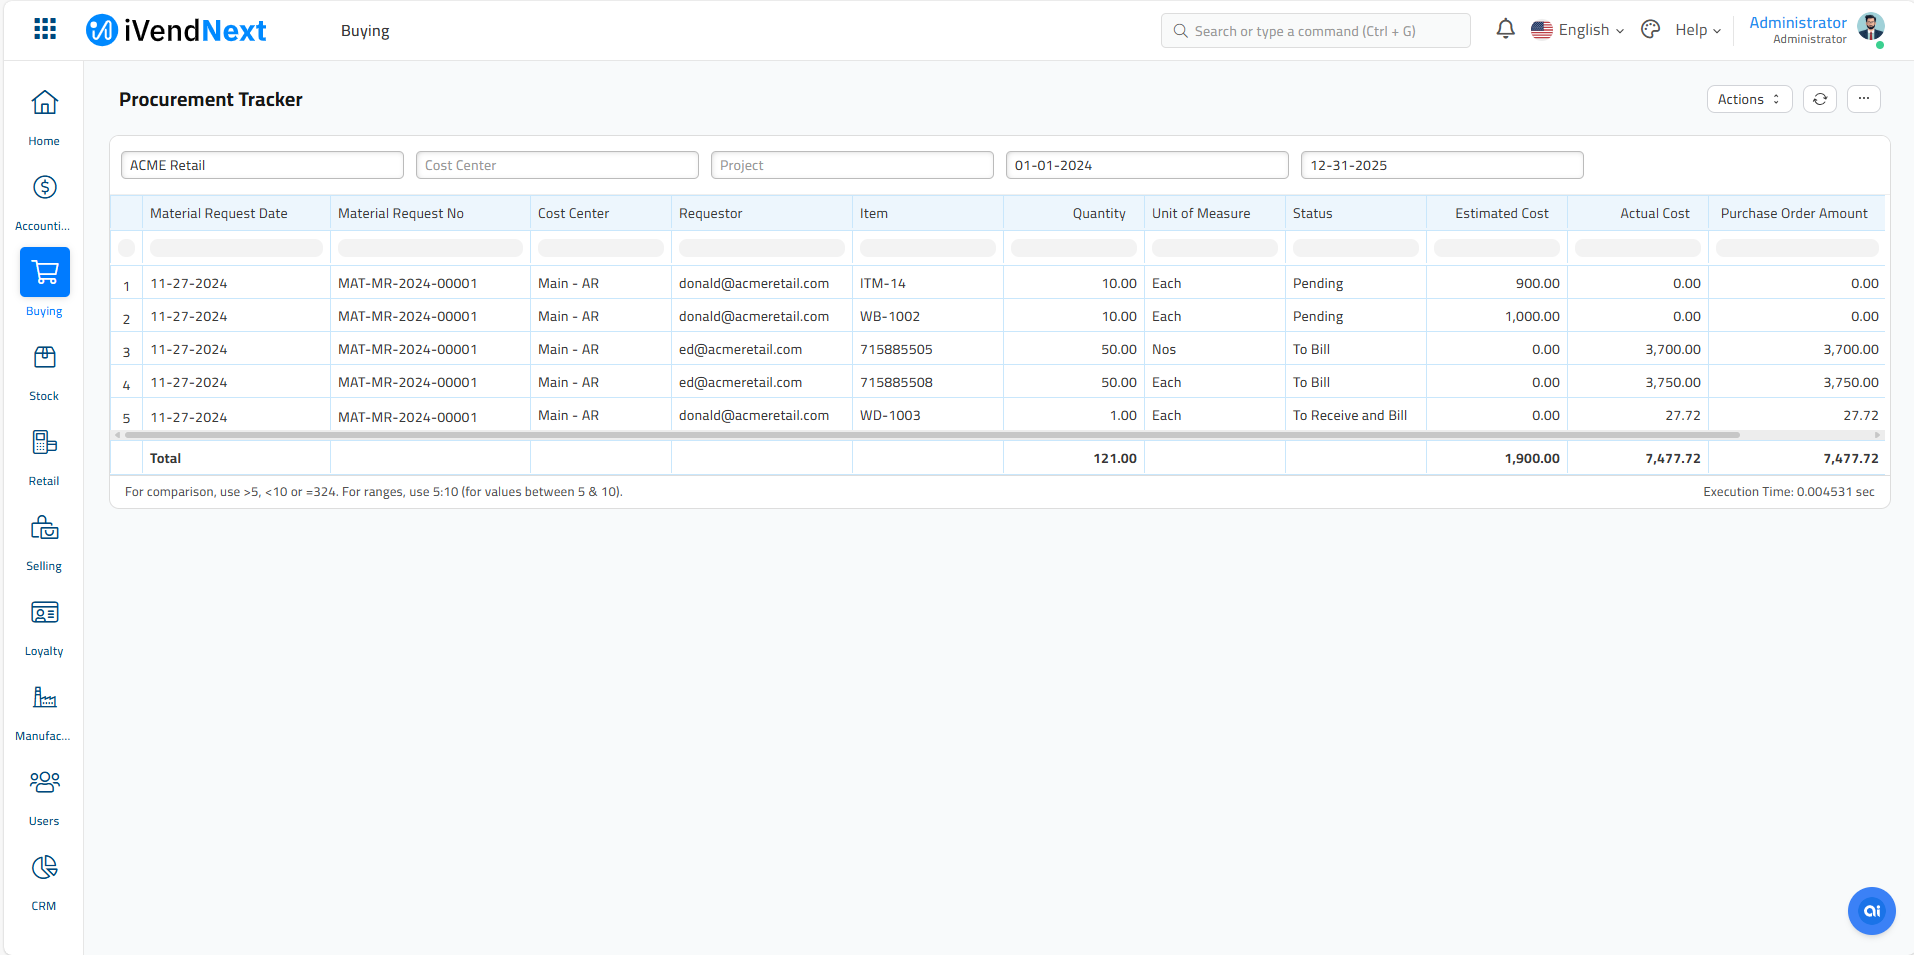Click the Cost Center filter field
Image resolution: width=1914 pixels, height=955 pixels.
(557, 165)
